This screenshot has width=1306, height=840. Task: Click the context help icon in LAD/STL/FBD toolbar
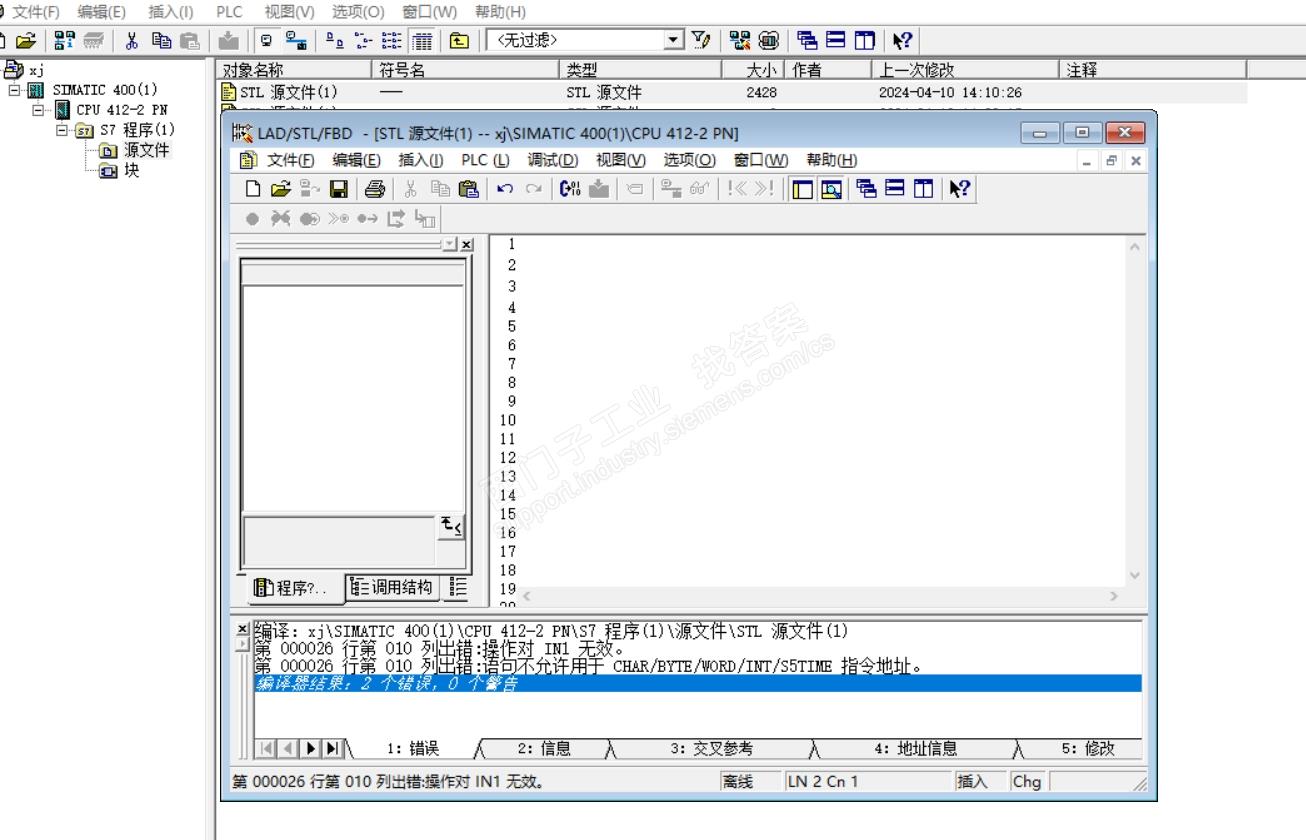click(960, 188)
